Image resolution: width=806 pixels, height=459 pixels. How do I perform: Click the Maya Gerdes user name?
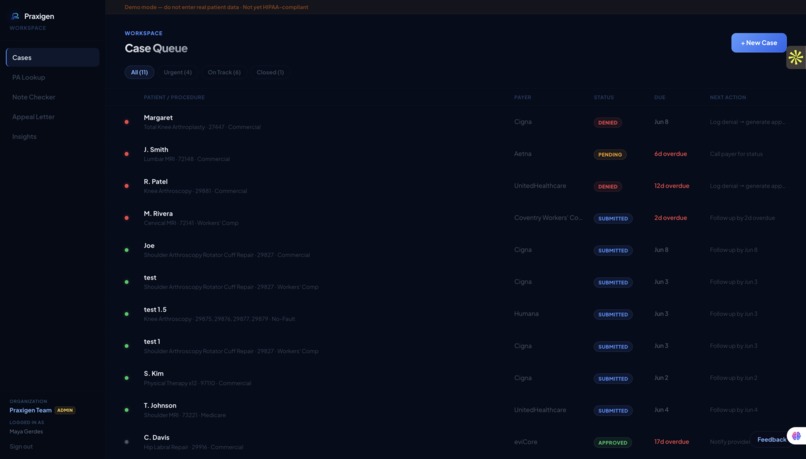coord(26,432)
